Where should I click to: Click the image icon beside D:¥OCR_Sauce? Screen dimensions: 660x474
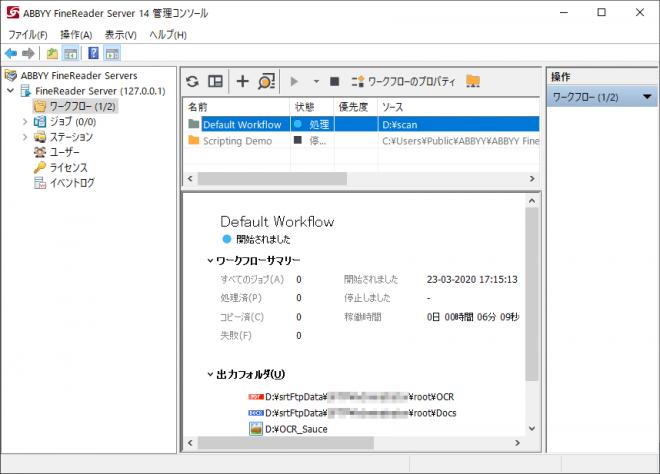[x=255, y=429]
